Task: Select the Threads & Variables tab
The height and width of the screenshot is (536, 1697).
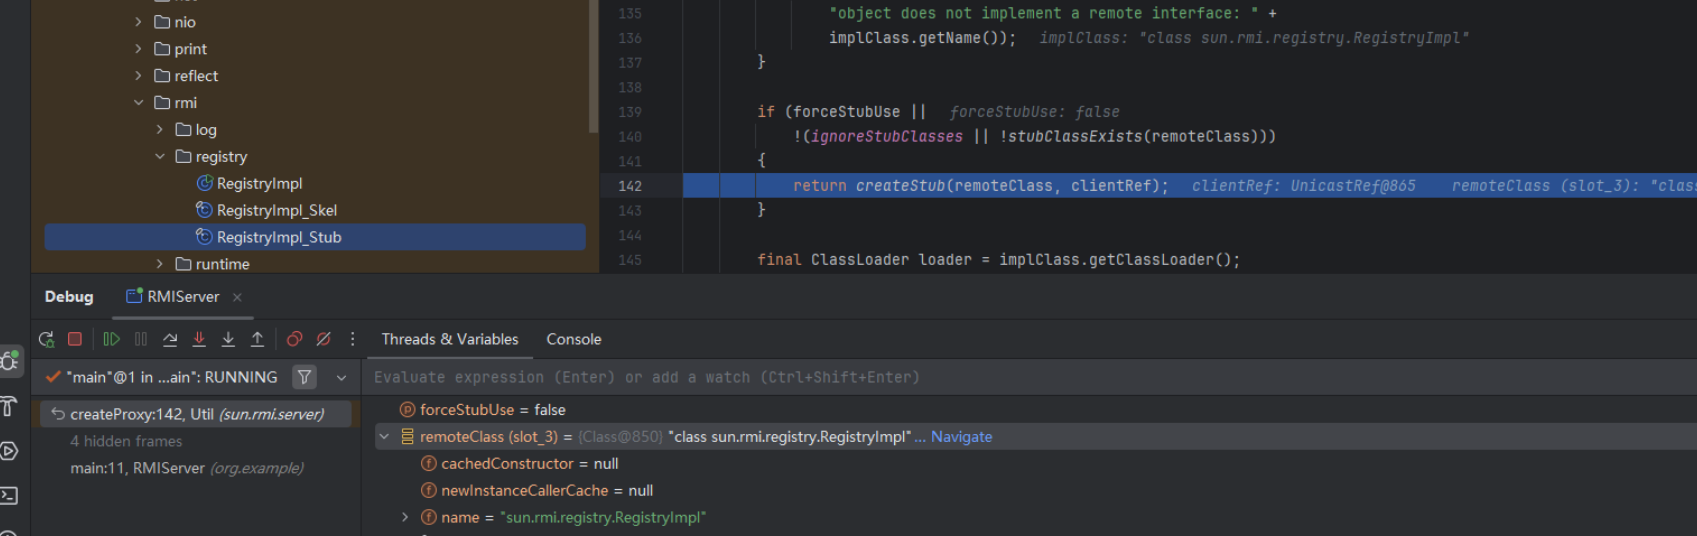Action: 449,340
